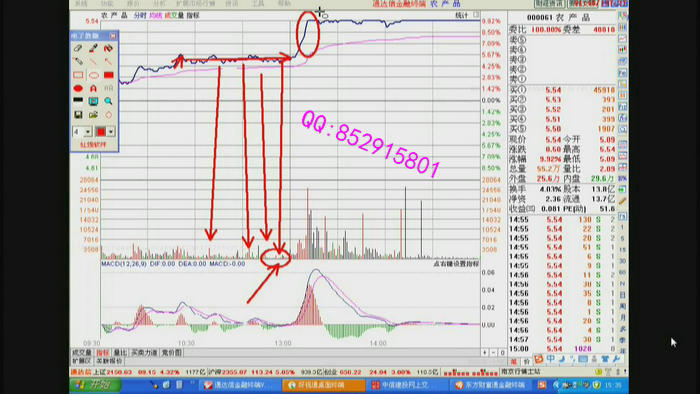Select the rectangle outline drawing tool
The width and height of the screenshot is (700, 394).
(78, 75)
